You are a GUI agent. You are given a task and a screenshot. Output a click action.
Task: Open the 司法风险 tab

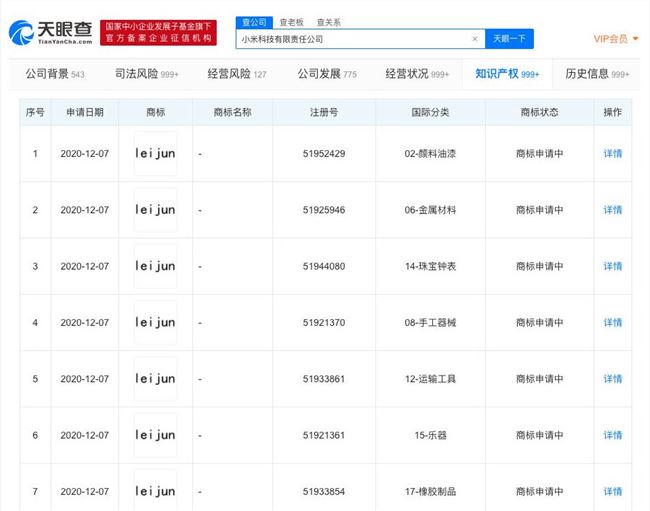tap(146, 74)
